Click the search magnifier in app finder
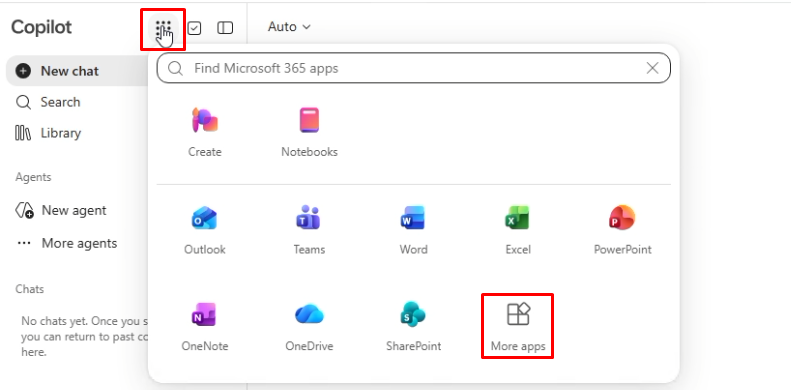The height and width of the screenshot is (390, 791). 175,68
